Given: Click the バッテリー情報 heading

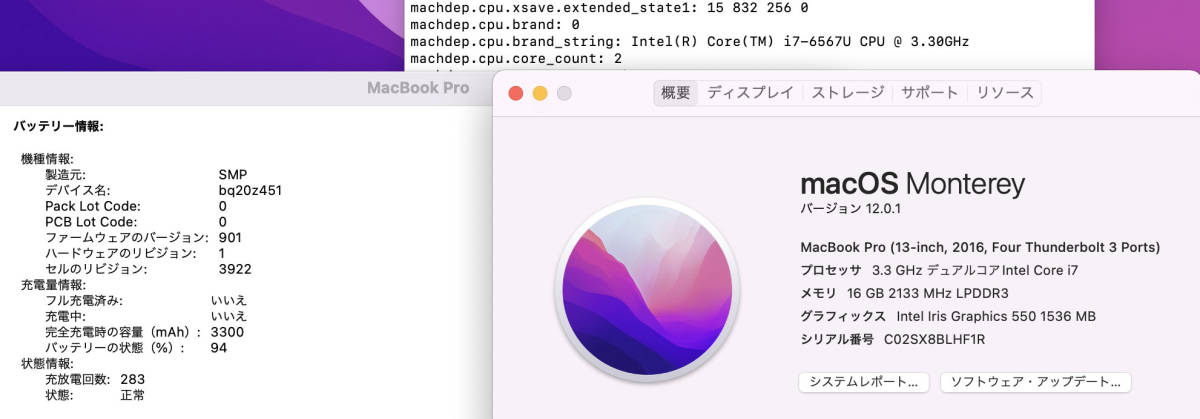Looking at the screenshot, I should point(58,126).
